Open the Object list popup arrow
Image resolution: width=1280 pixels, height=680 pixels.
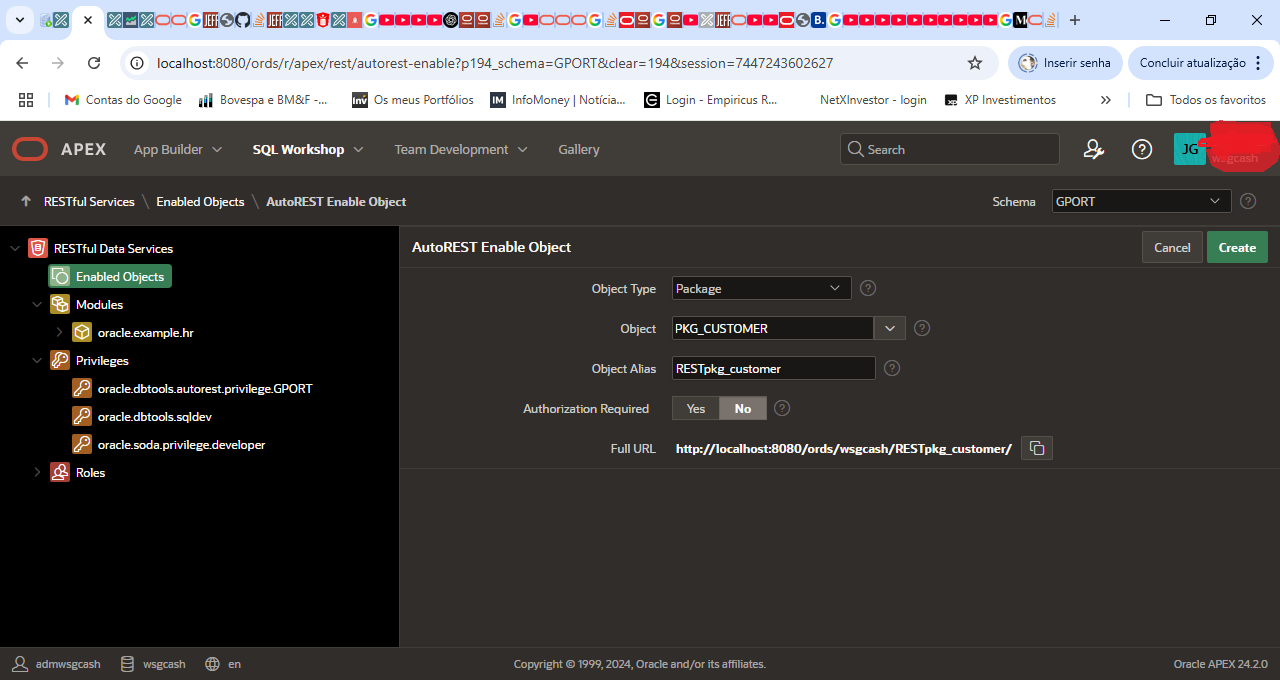point(890,328)
